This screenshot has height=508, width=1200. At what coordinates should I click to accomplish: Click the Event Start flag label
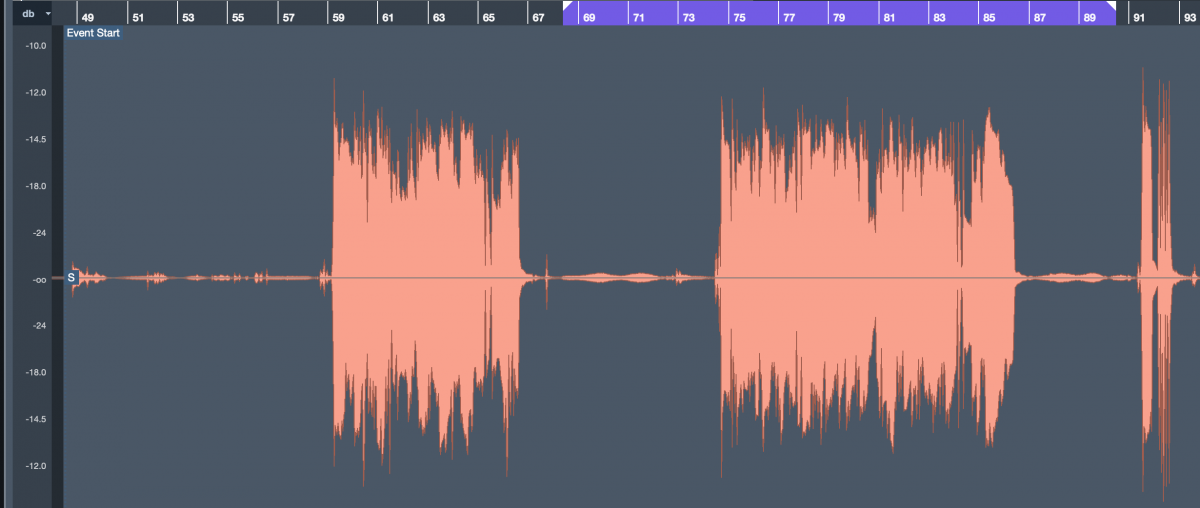click(94, 33)
